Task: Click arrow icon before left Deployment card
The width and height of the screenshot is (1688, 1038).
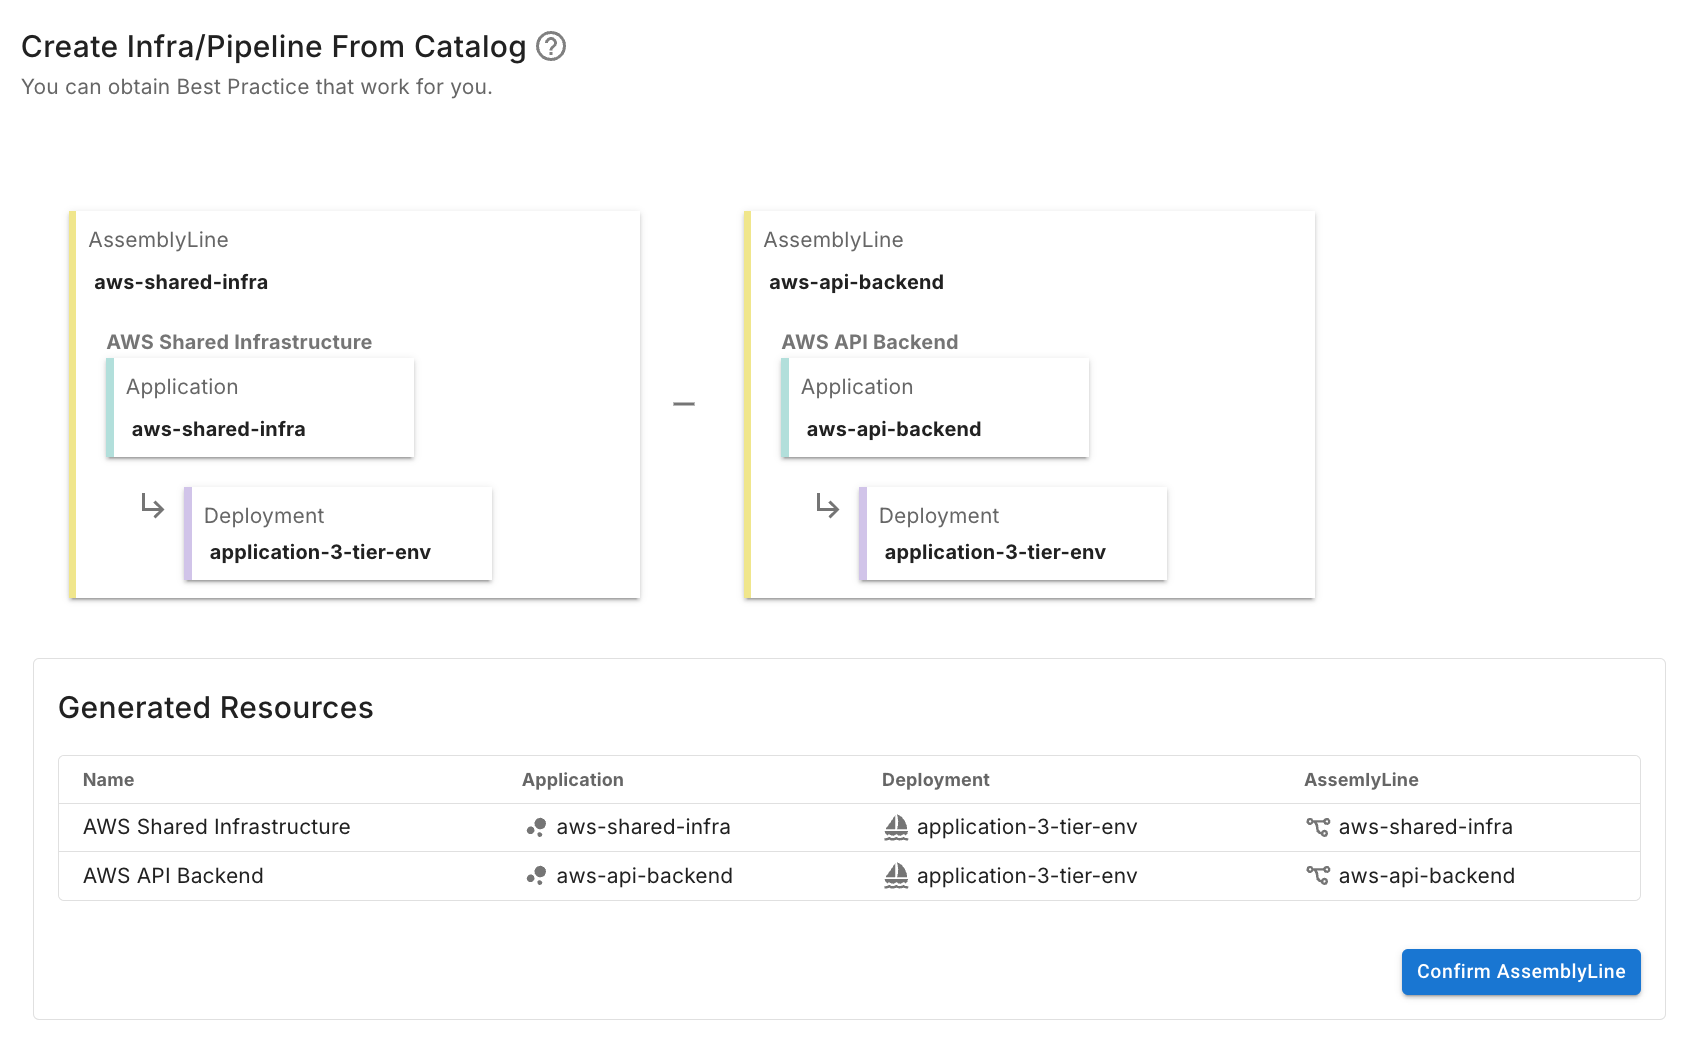Action: click(152, 506)
